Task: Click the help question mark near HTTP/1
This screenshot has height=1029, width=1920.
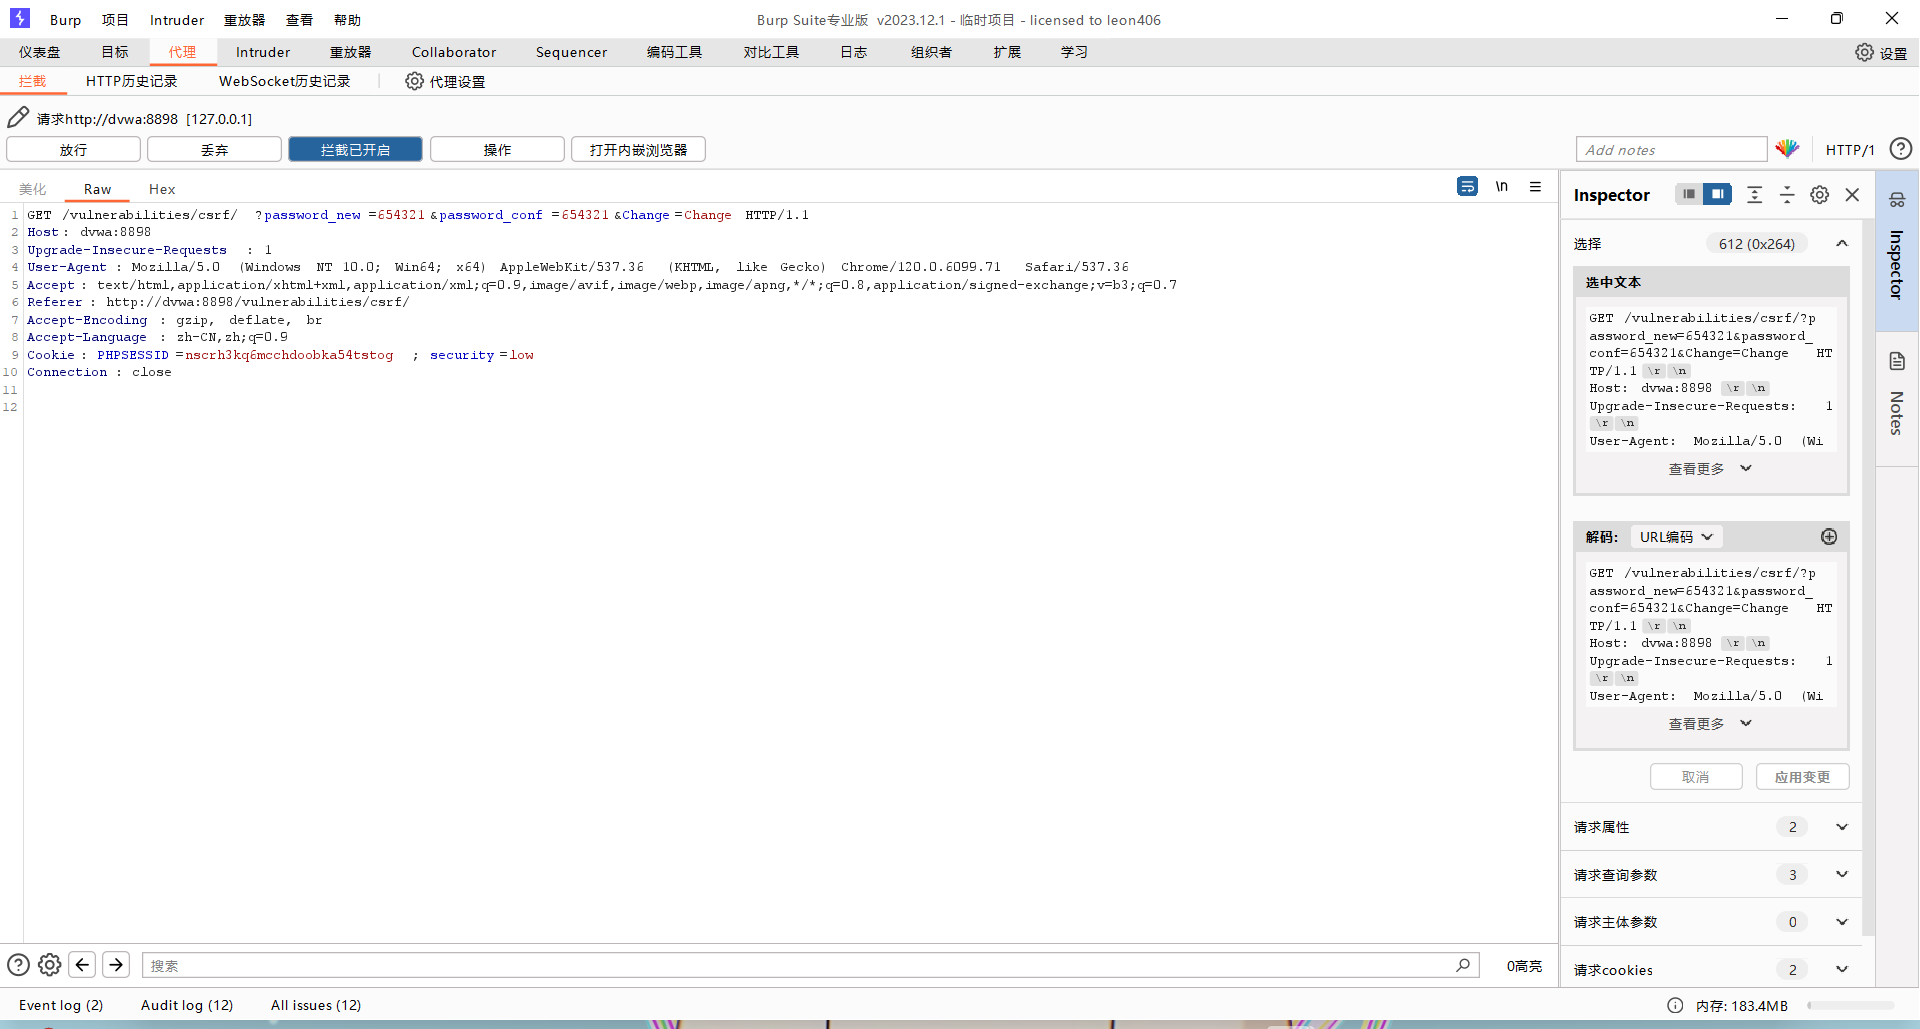Action: coord(1900,149)
